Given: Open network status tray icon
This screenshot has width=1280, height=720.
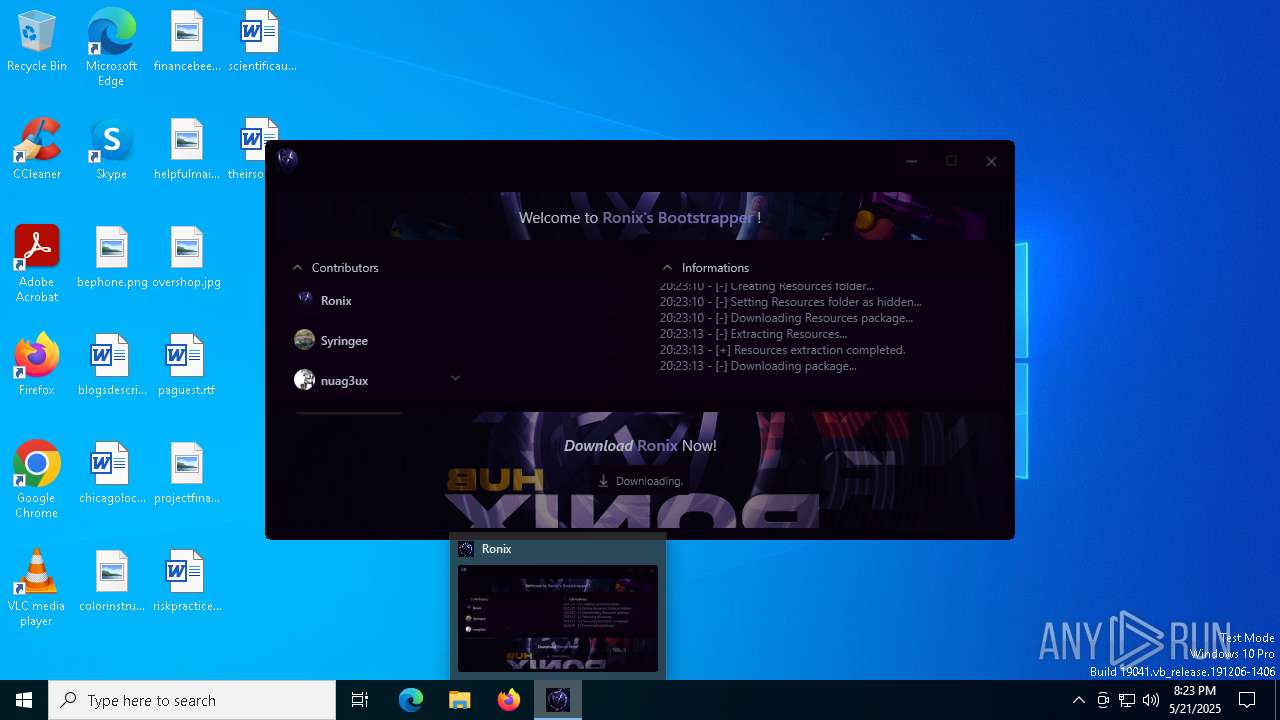Looking at the screenshot, I should click(x=1127, y=700).
